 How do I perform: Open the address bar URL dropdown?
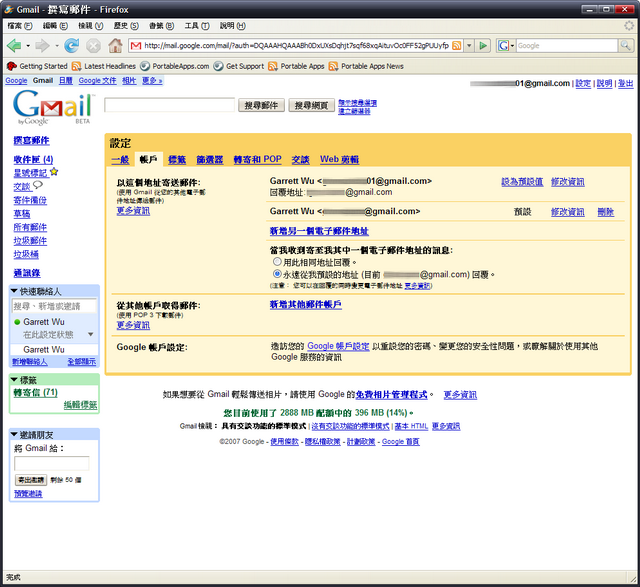tap(469, 45)
